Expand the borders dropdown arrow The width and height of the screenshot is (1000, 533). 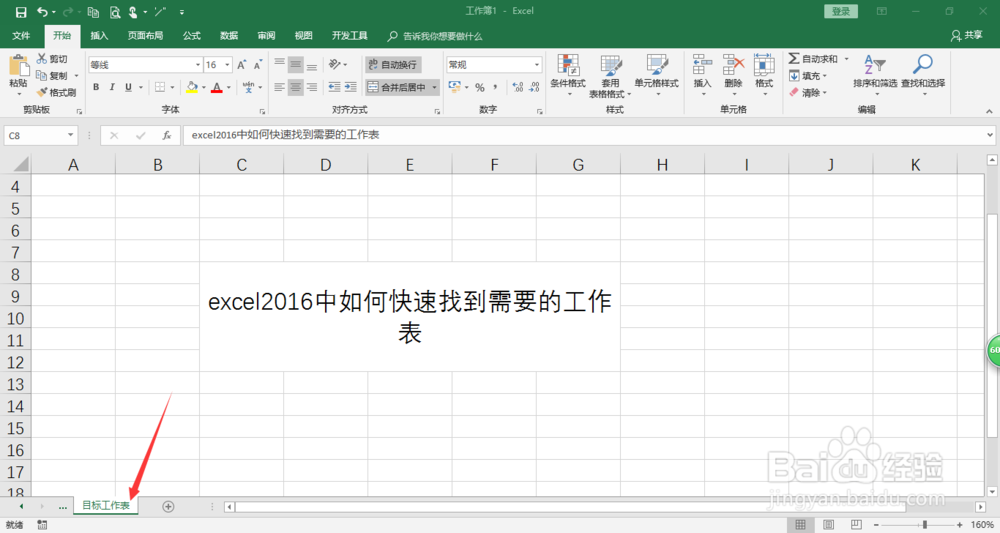[172, 87]
